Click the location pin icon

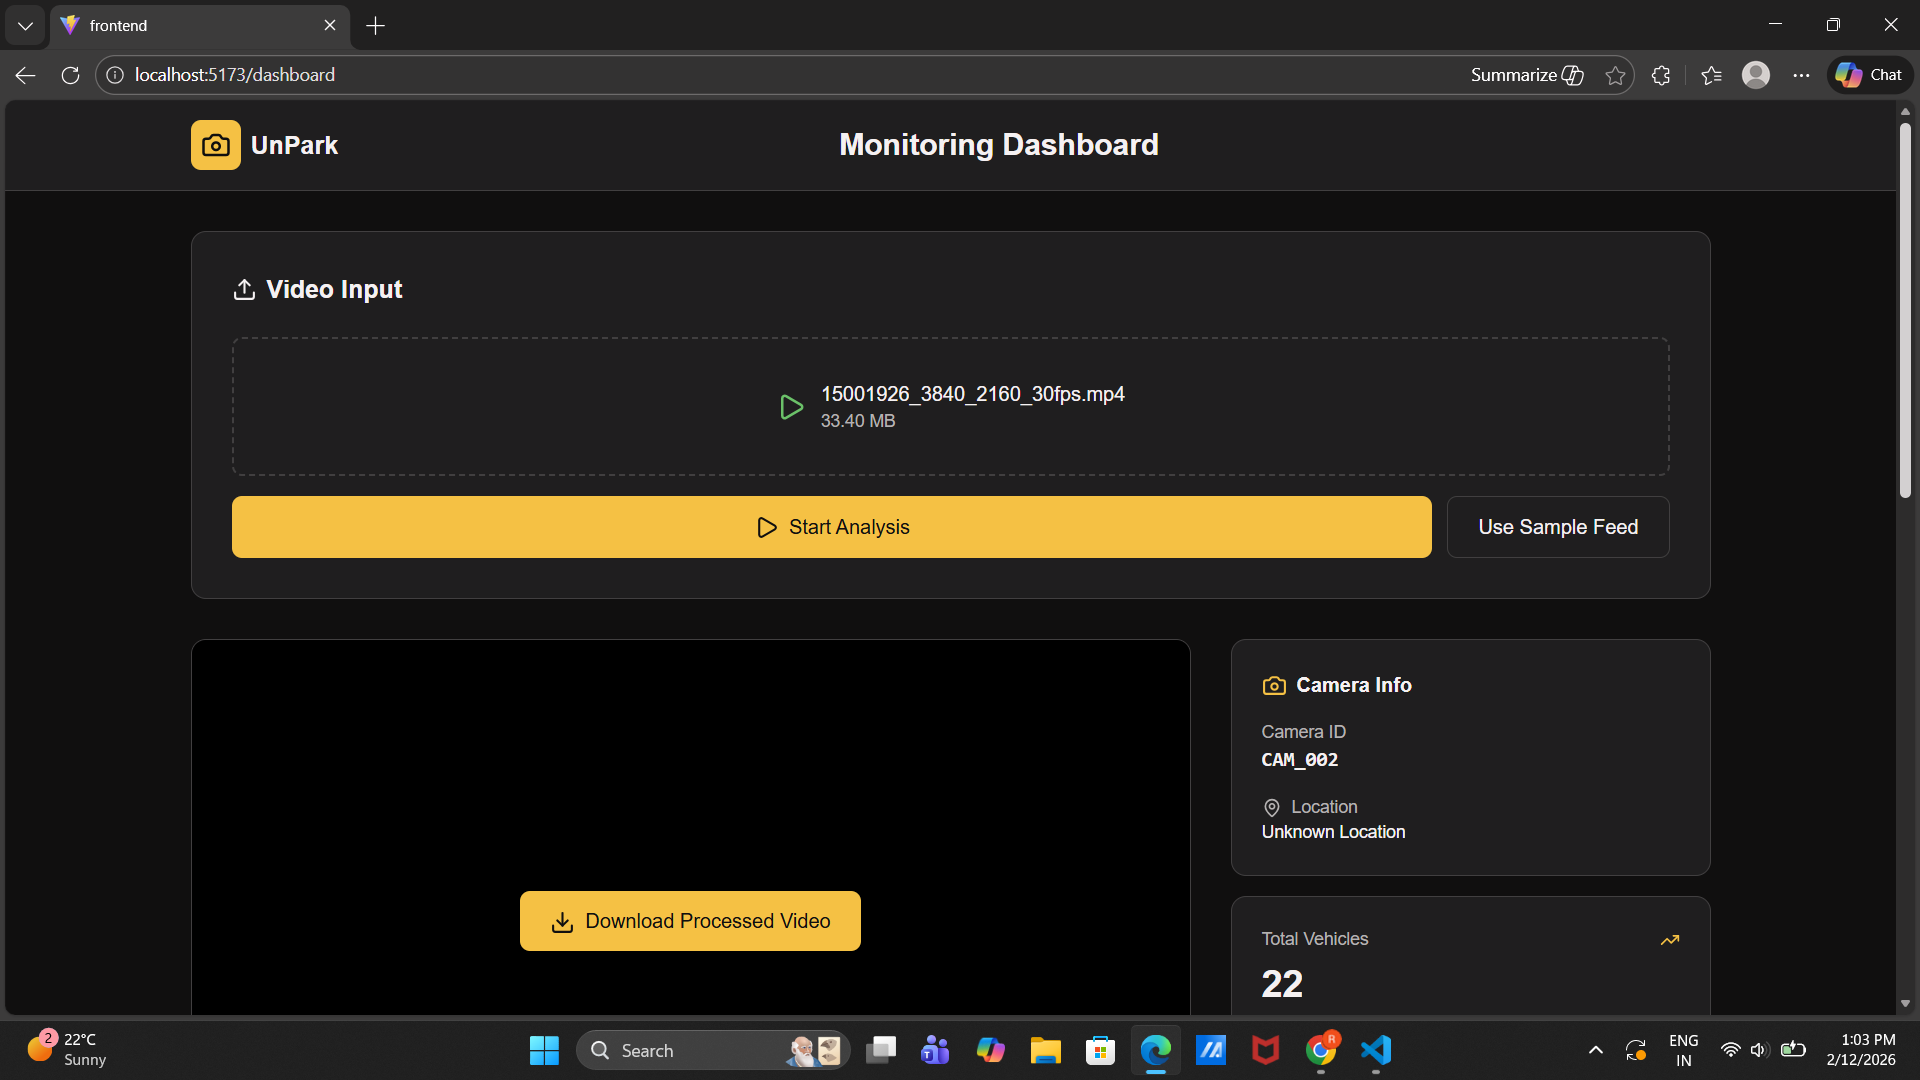[1272, 808]
